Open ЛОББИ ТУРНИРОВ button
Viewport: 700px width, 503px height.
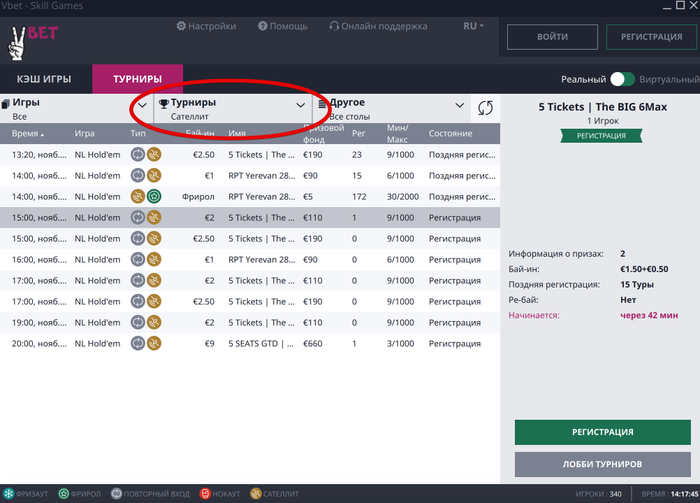point(603,464)
